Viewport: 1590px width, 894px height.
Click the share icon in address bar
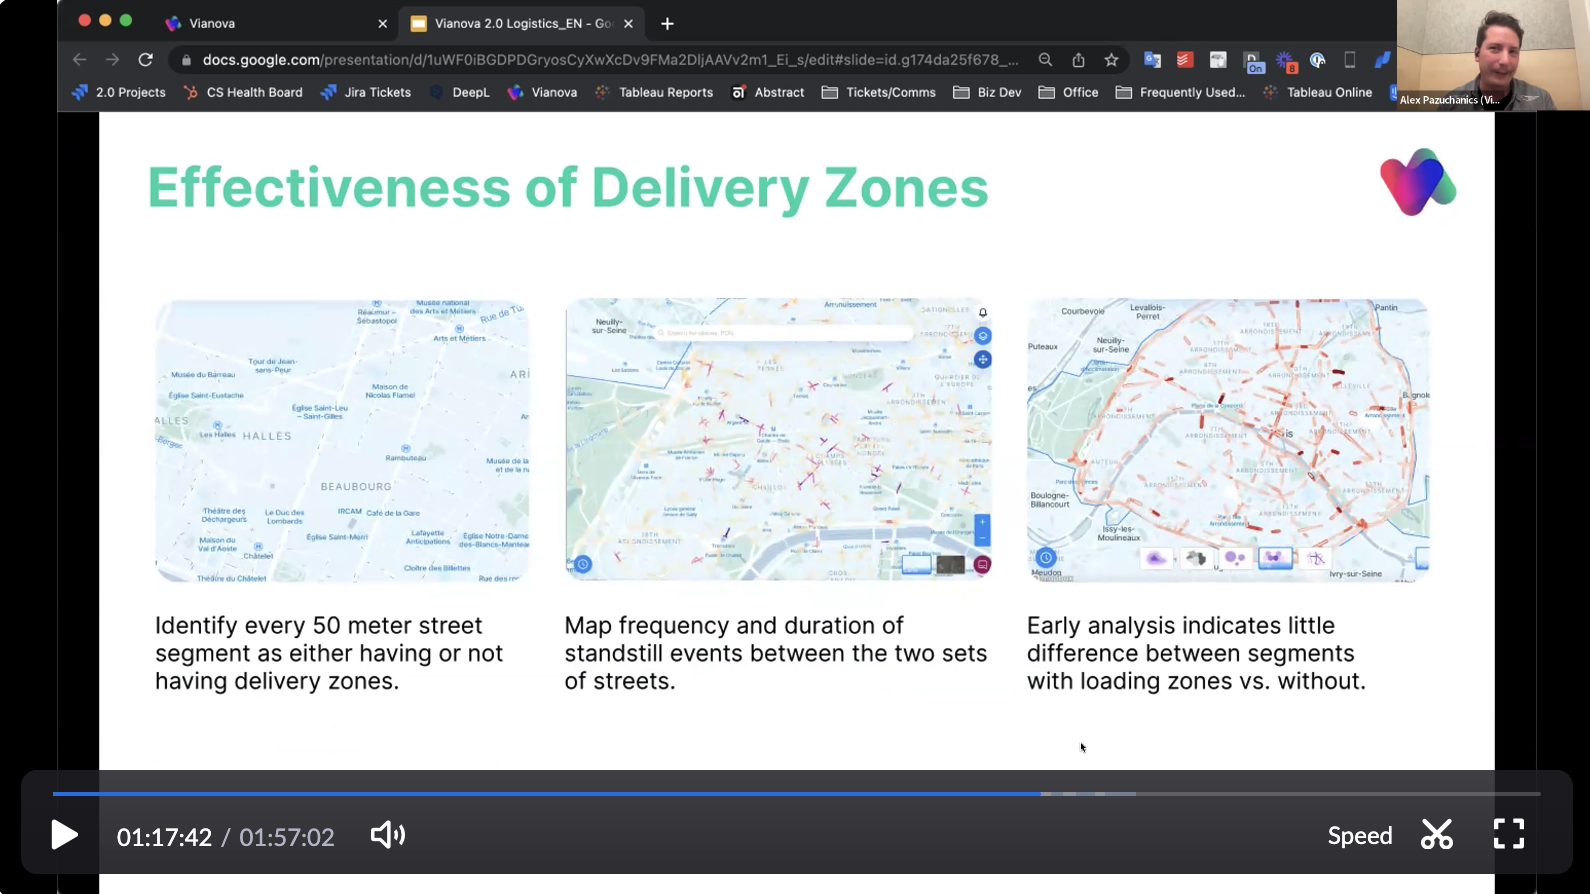click(1078, 60)
